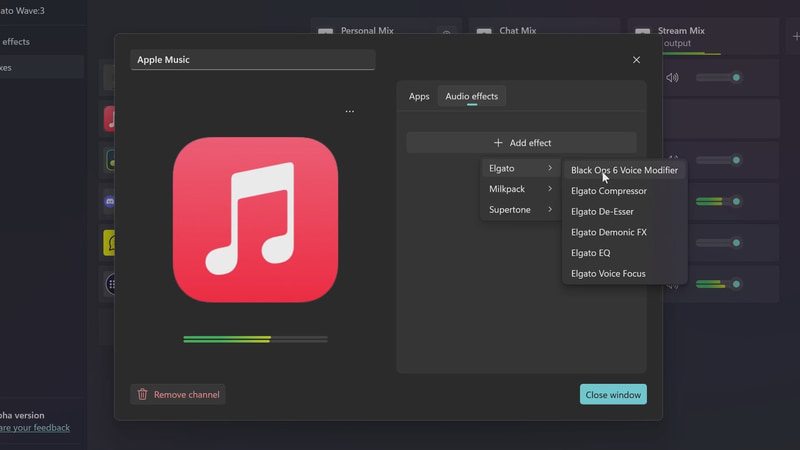Click the green channel icon behind dialog

click(110, 160)
